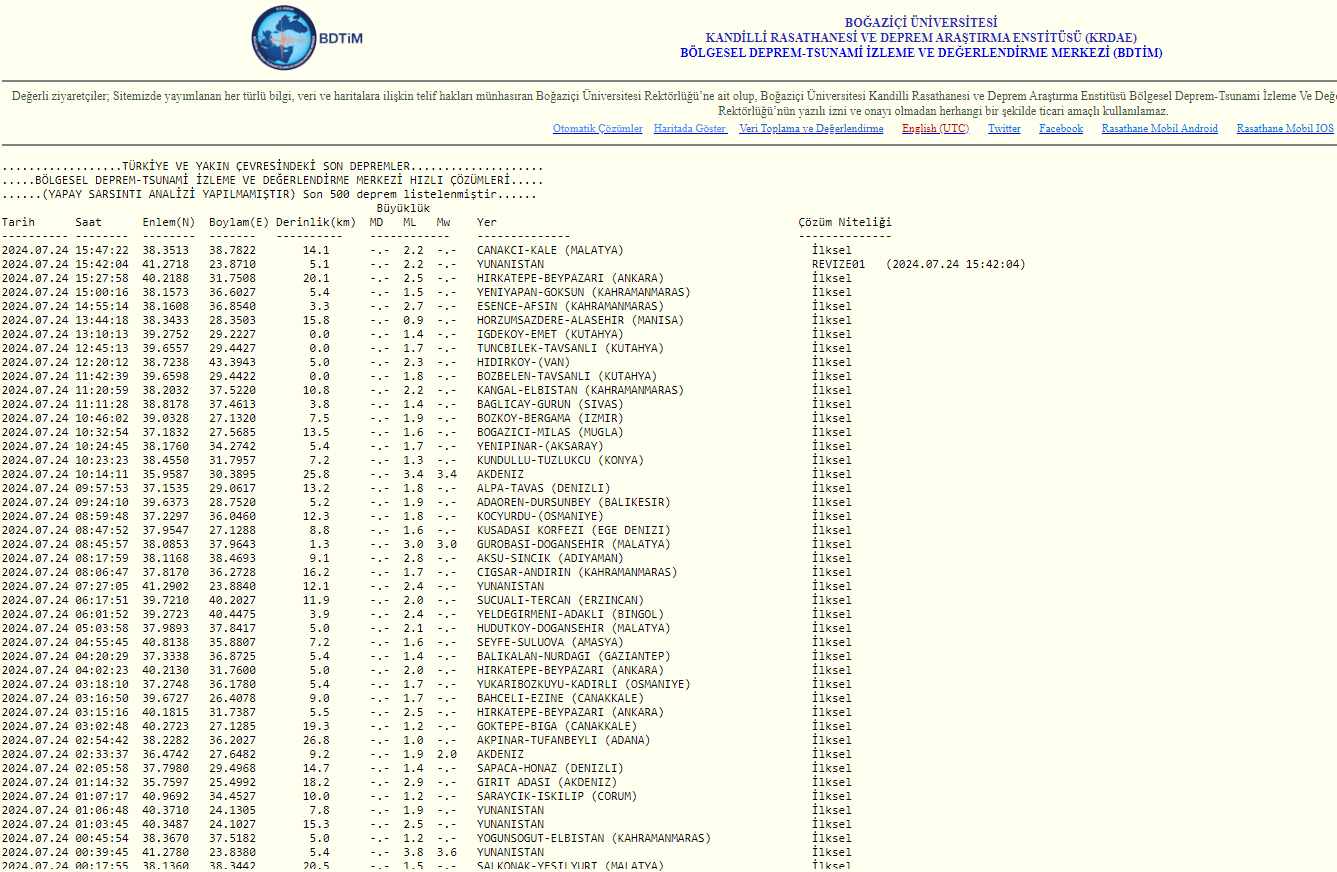Image resolution: width=1337 pixels, height=872 pixels.
Task: Click the Enlem(N) column header
Action: [168, 222]
